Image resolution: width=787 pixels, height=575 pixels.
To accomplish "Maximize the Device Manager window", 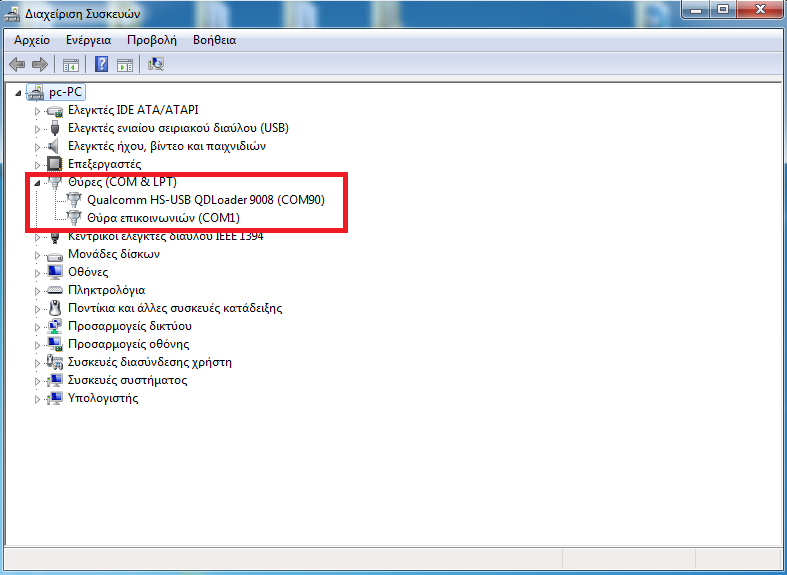I will (723, 10).
